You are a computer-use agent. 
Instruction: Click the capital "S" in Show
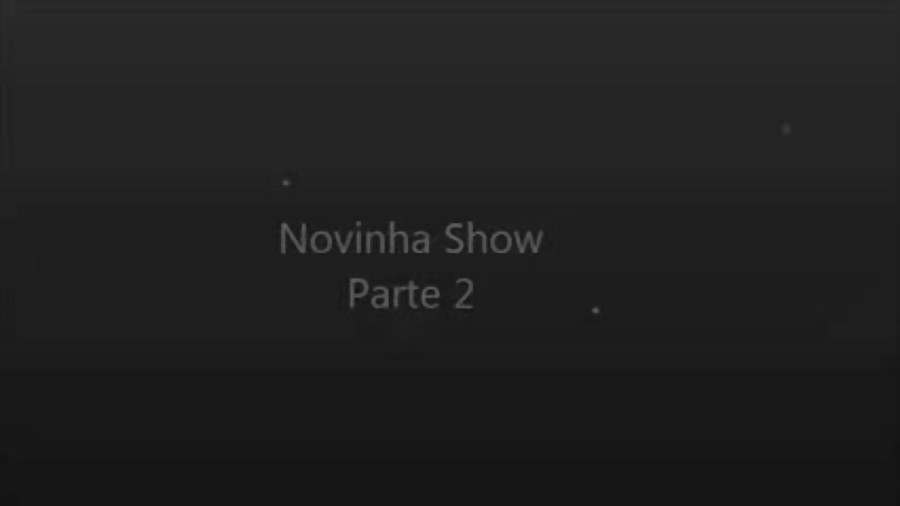click(453, 239)
